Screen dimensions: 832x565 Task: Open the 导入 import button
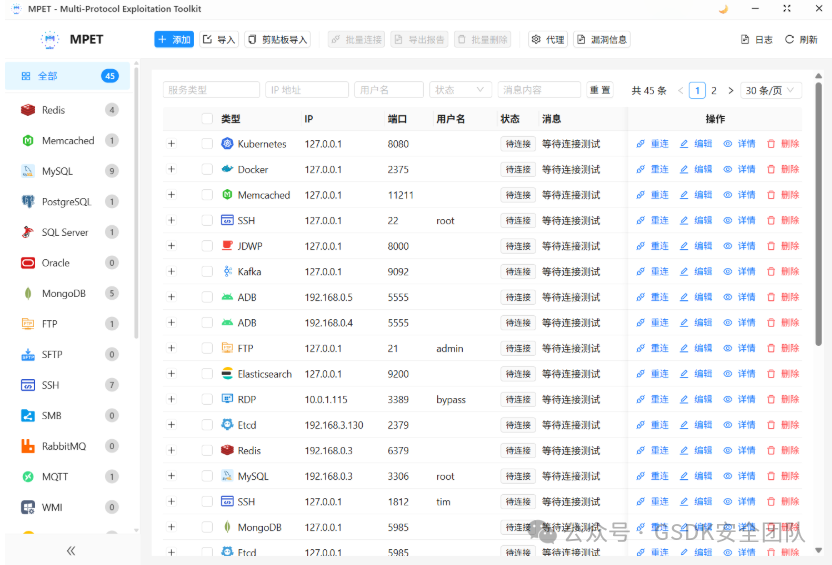(219, 39)
